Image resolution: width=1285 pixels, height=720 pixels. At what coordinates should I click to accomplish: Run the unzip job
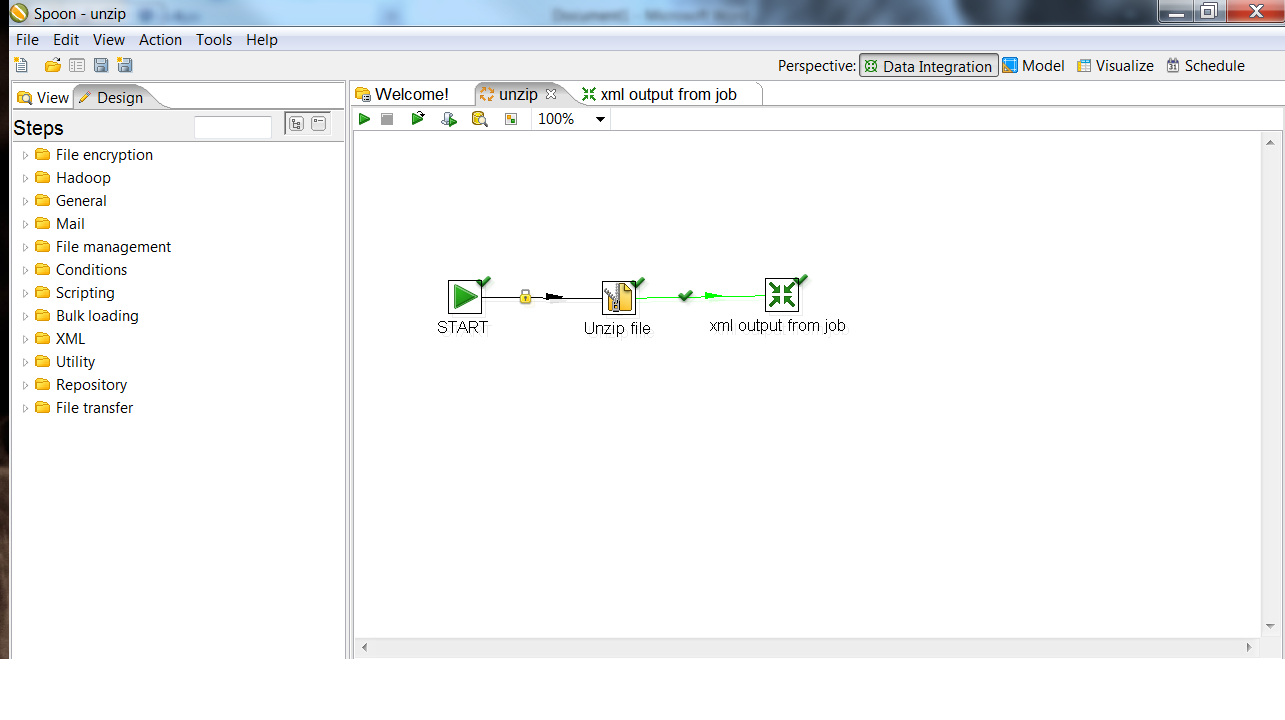[364, 118]
